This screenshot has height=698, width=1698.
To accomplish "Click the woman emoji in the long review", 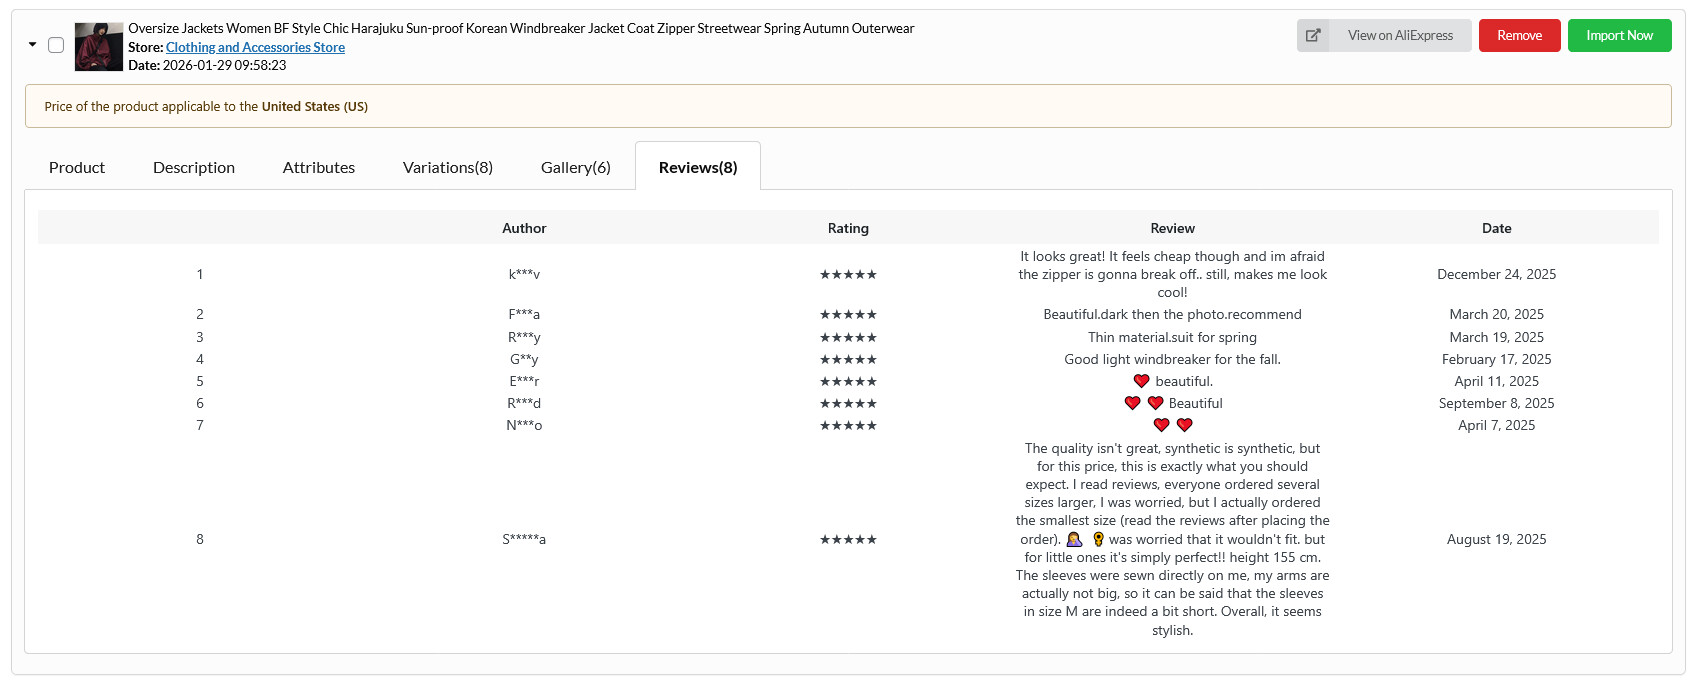I will pos(1074,540).
